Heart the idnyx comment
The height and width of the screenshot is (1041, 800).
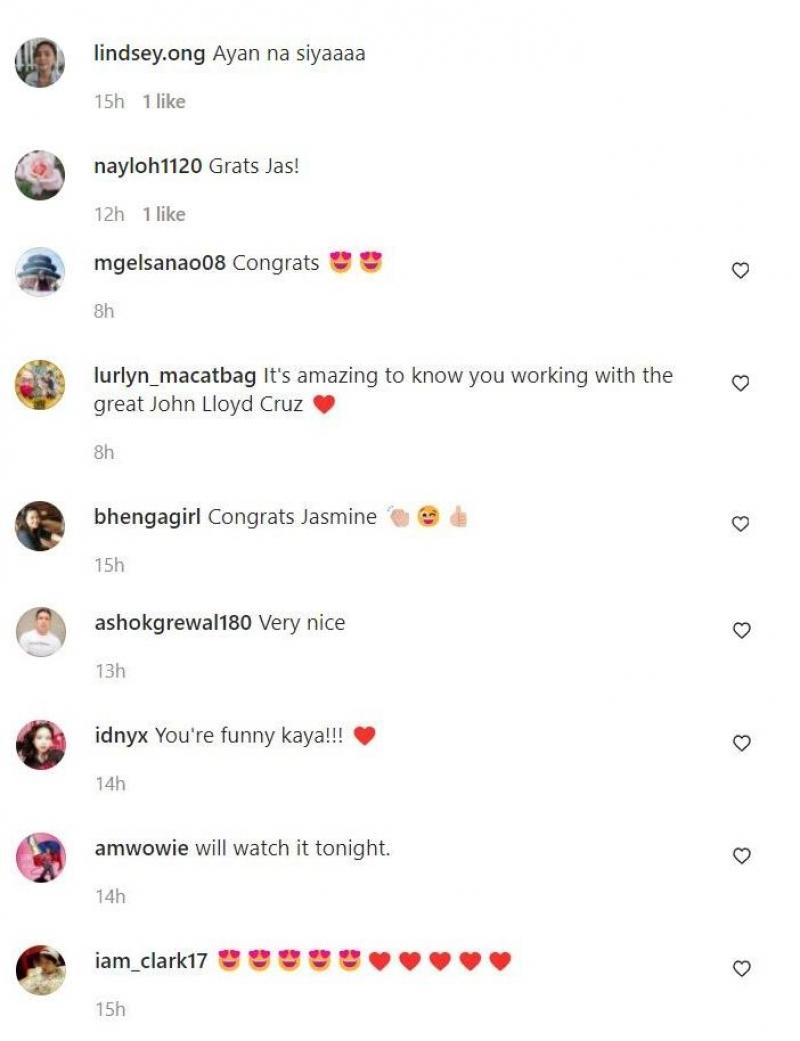pos(742,743)
